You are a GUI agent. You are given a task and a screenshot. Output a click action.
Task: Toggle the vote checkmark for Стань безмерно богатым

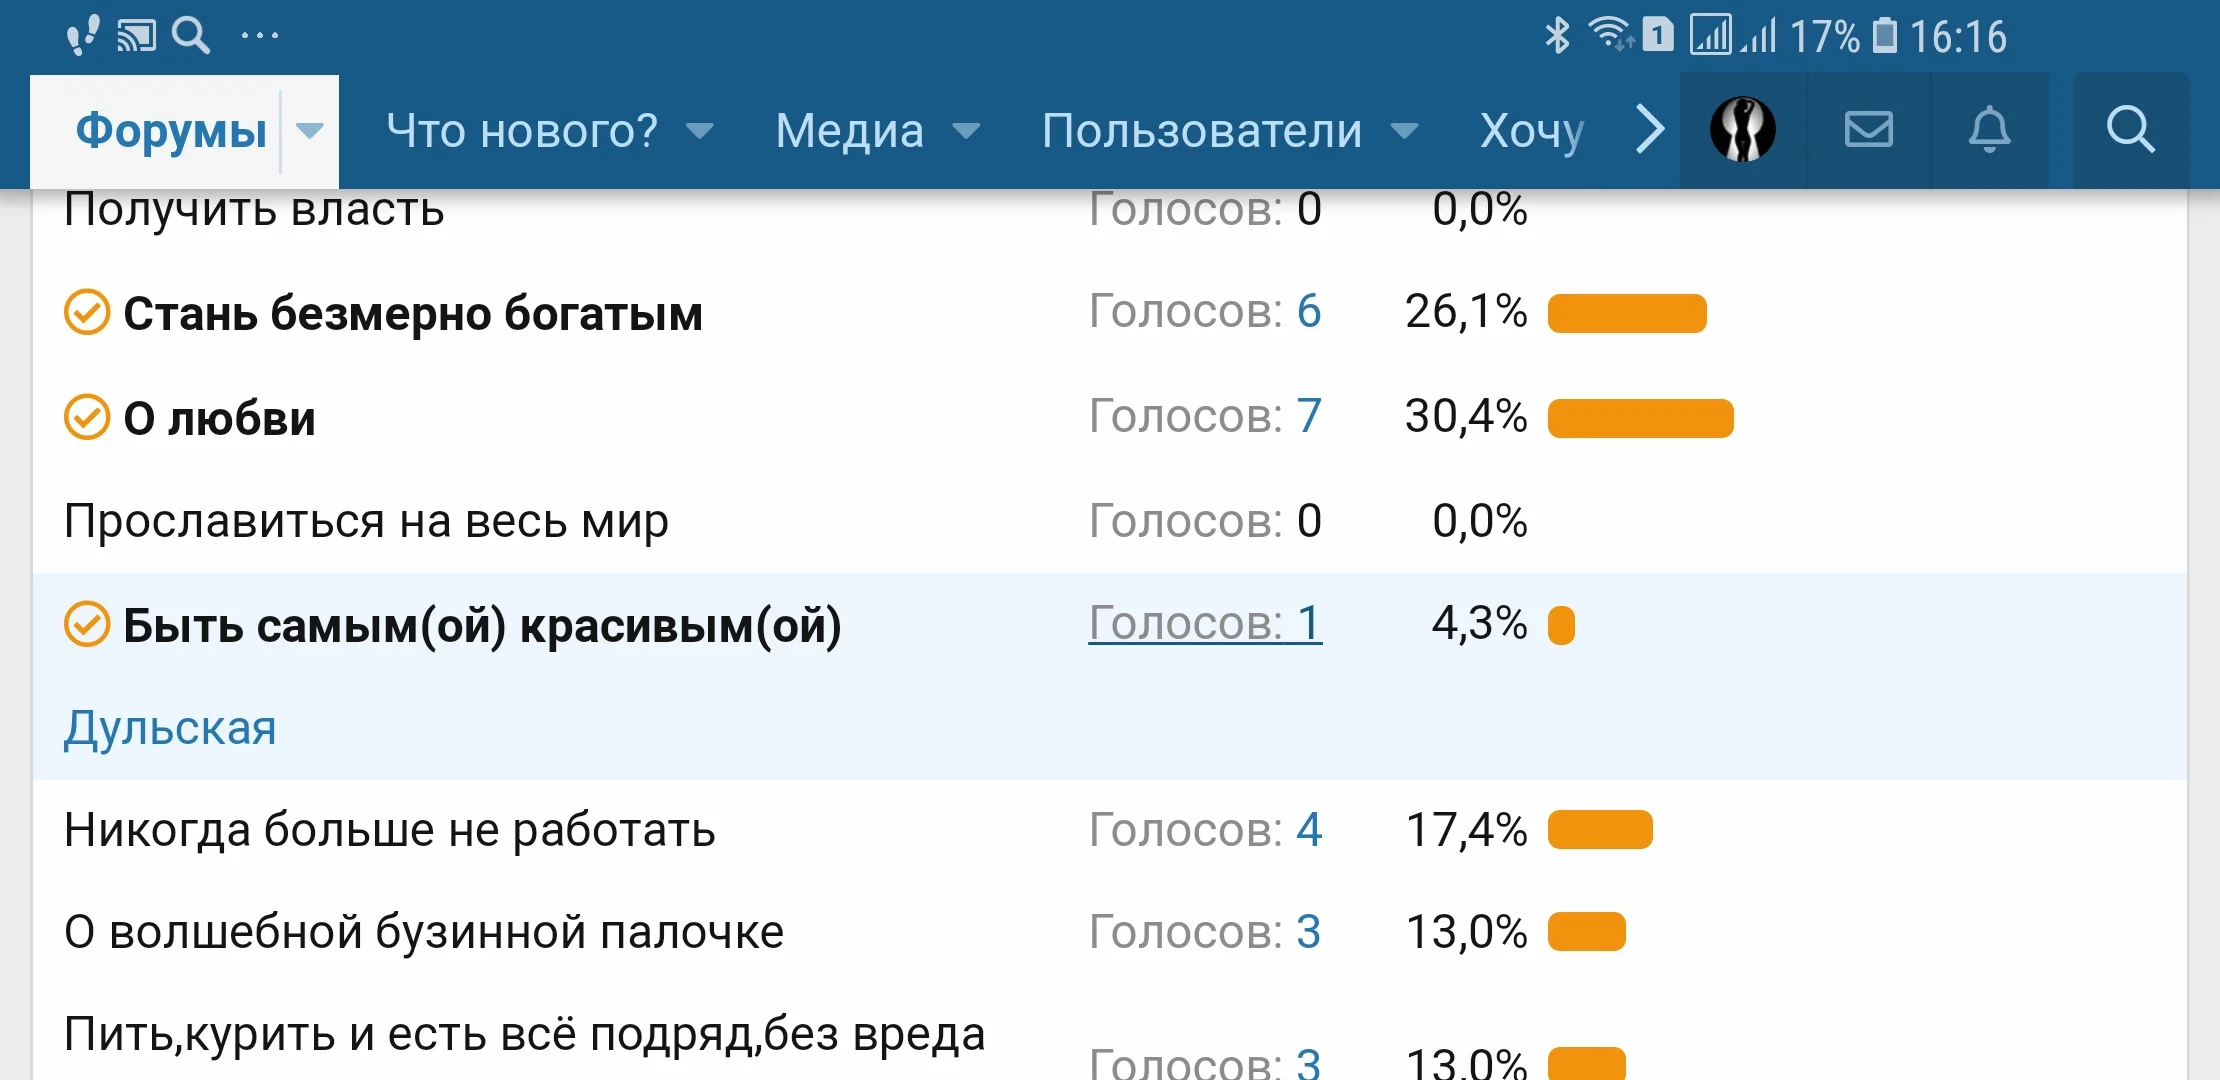point(87,313)
